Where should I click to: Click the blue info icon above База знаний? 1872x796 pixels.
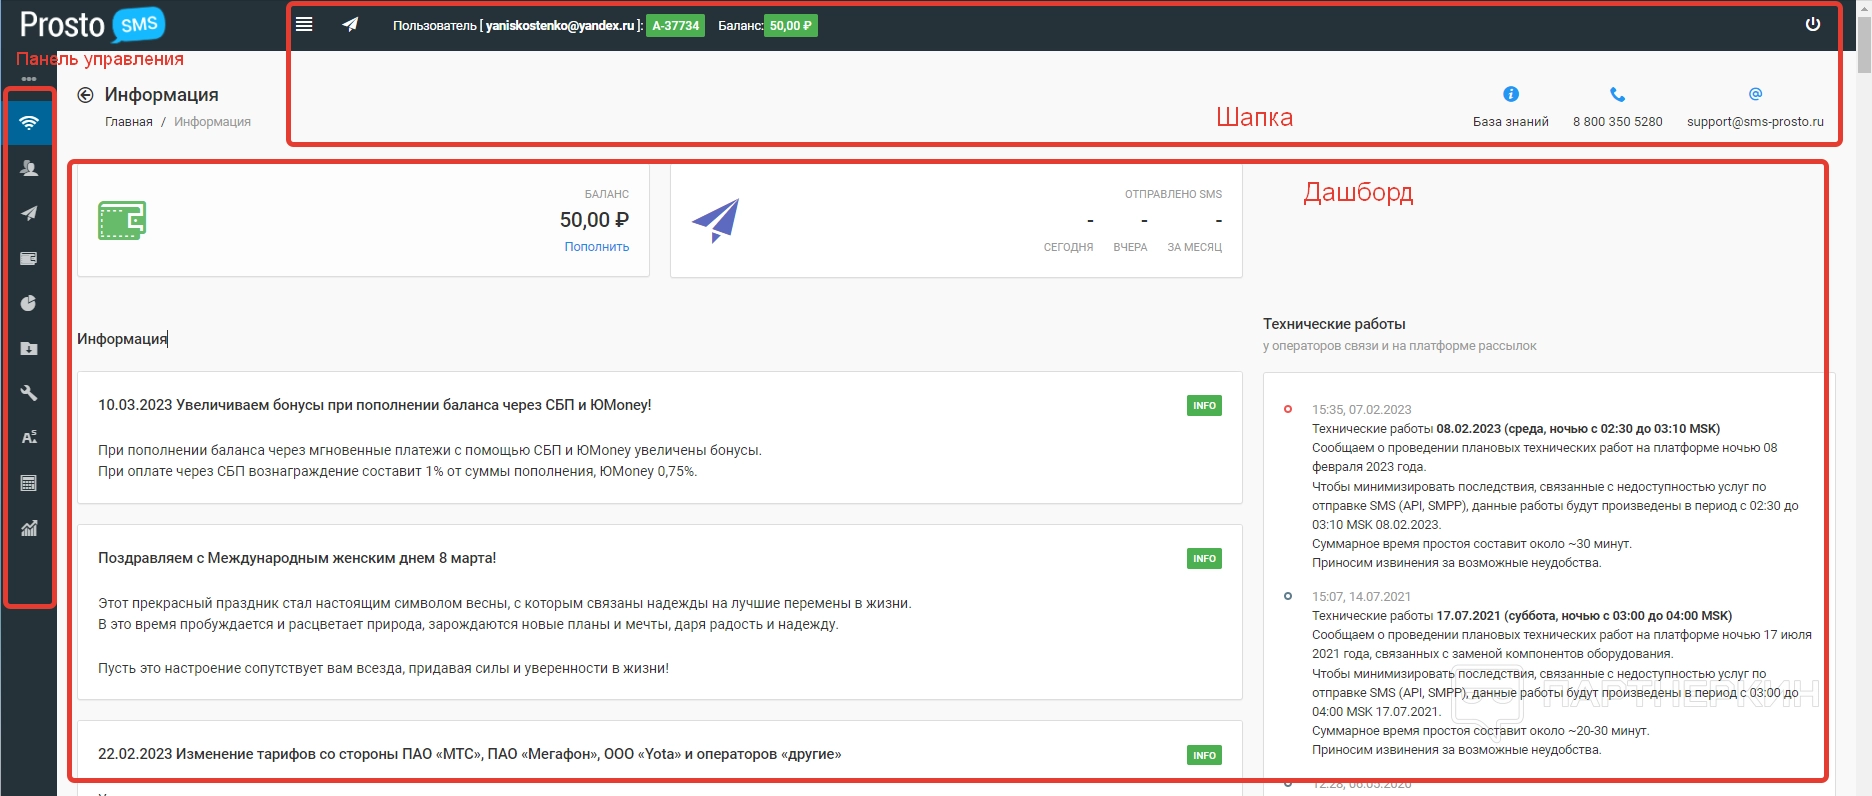pyautogui.click(x=1511, y=94)
